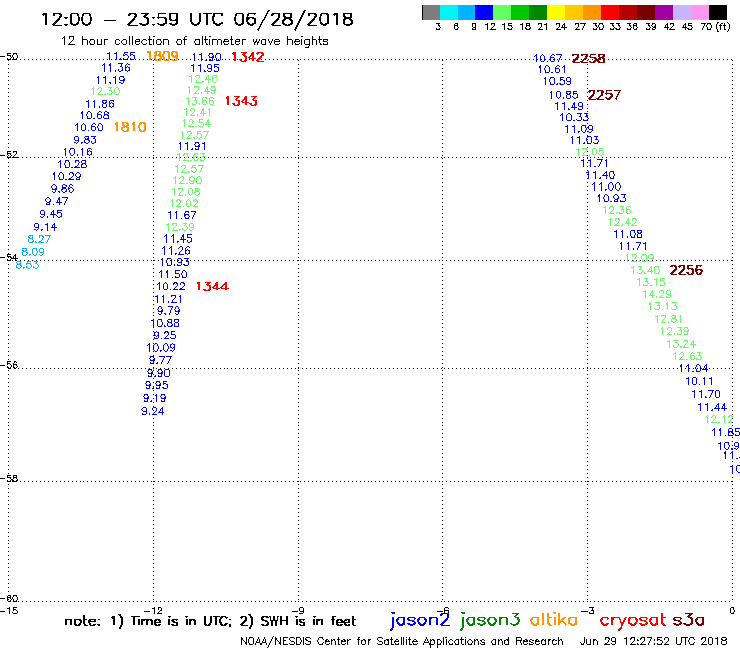Click the cryosat satellite legend label
740x650 pixels.
pyautogui.click(x=633, y=620)
